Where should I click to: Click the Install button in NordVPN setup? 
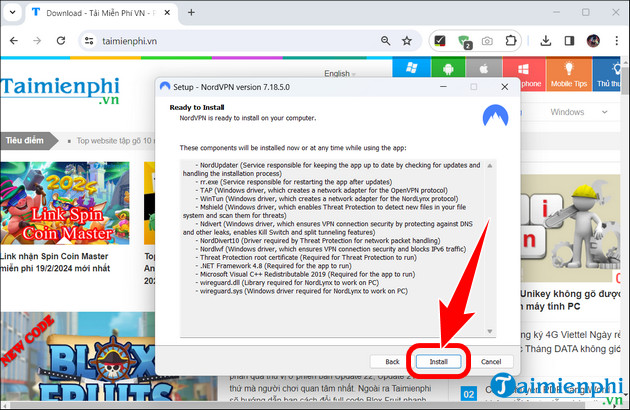438,361
